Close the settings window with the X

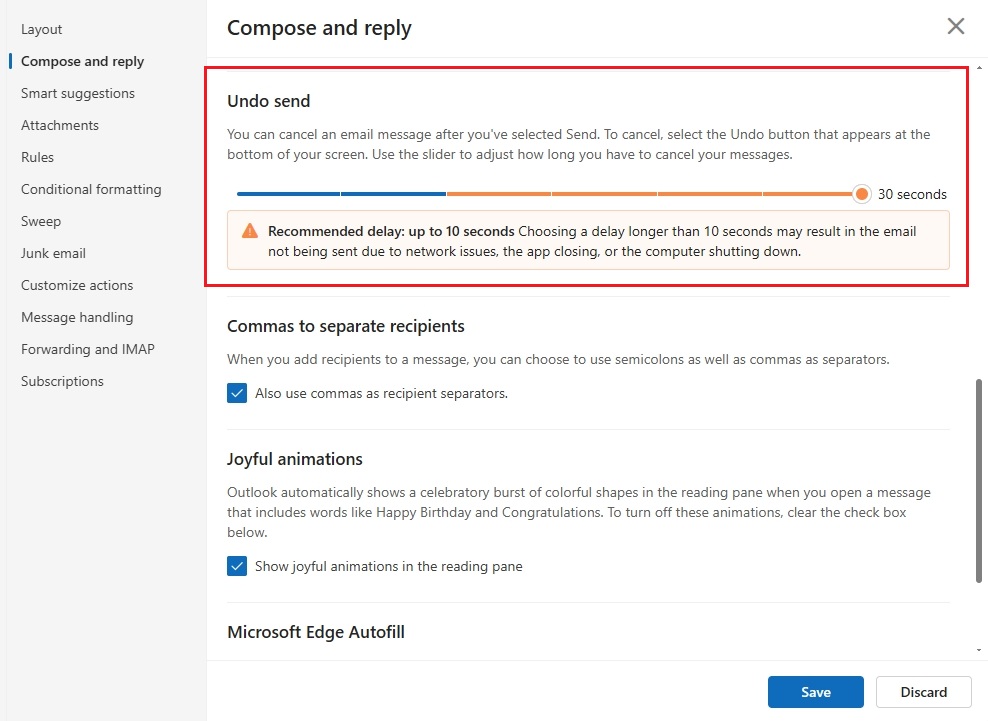pos(955,27)
